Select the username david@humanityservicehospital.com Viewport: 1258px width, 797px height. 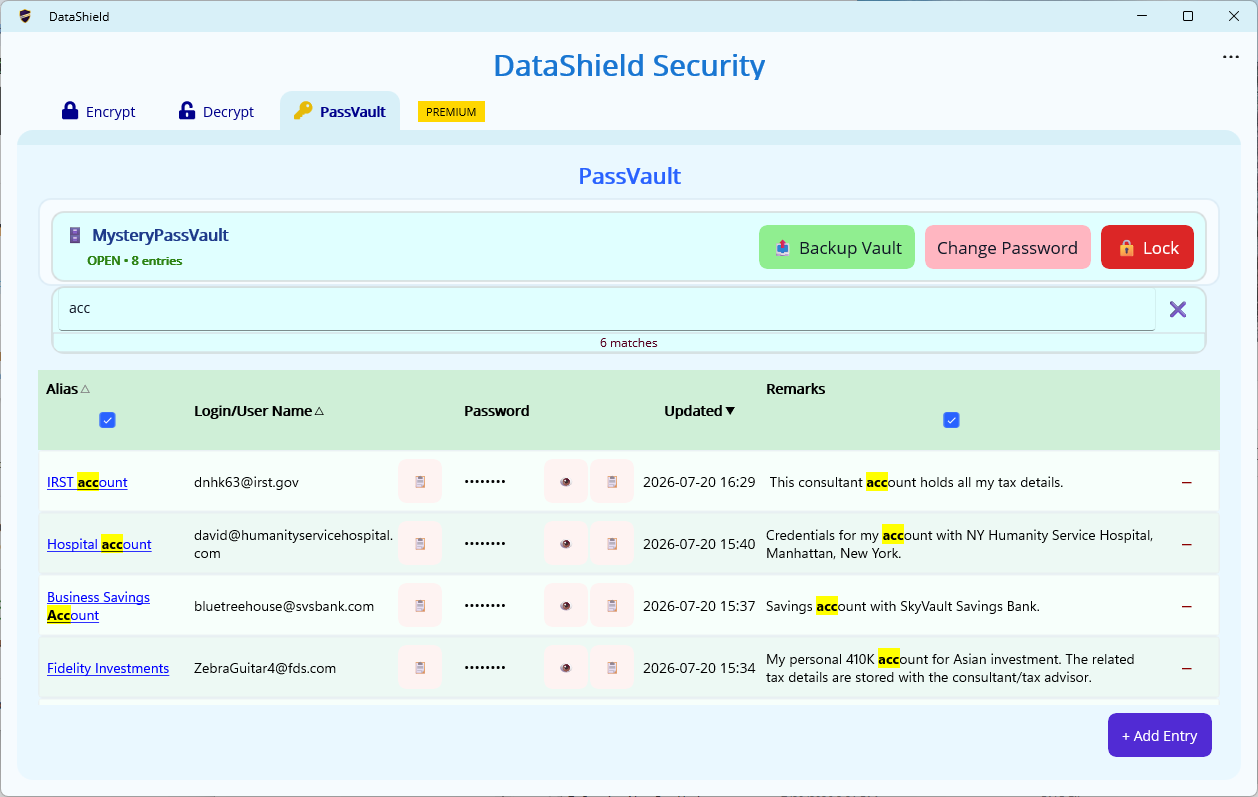click(294, 544)
